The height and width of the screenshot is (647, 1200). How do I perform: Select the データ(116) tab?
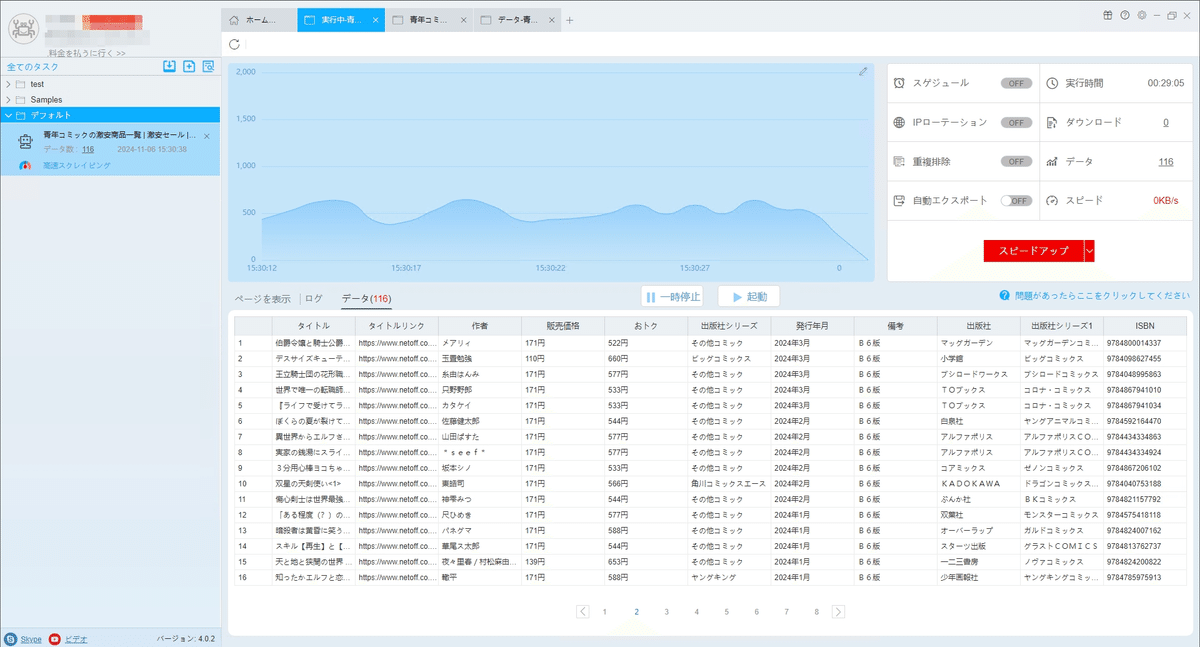coord(366,298)
